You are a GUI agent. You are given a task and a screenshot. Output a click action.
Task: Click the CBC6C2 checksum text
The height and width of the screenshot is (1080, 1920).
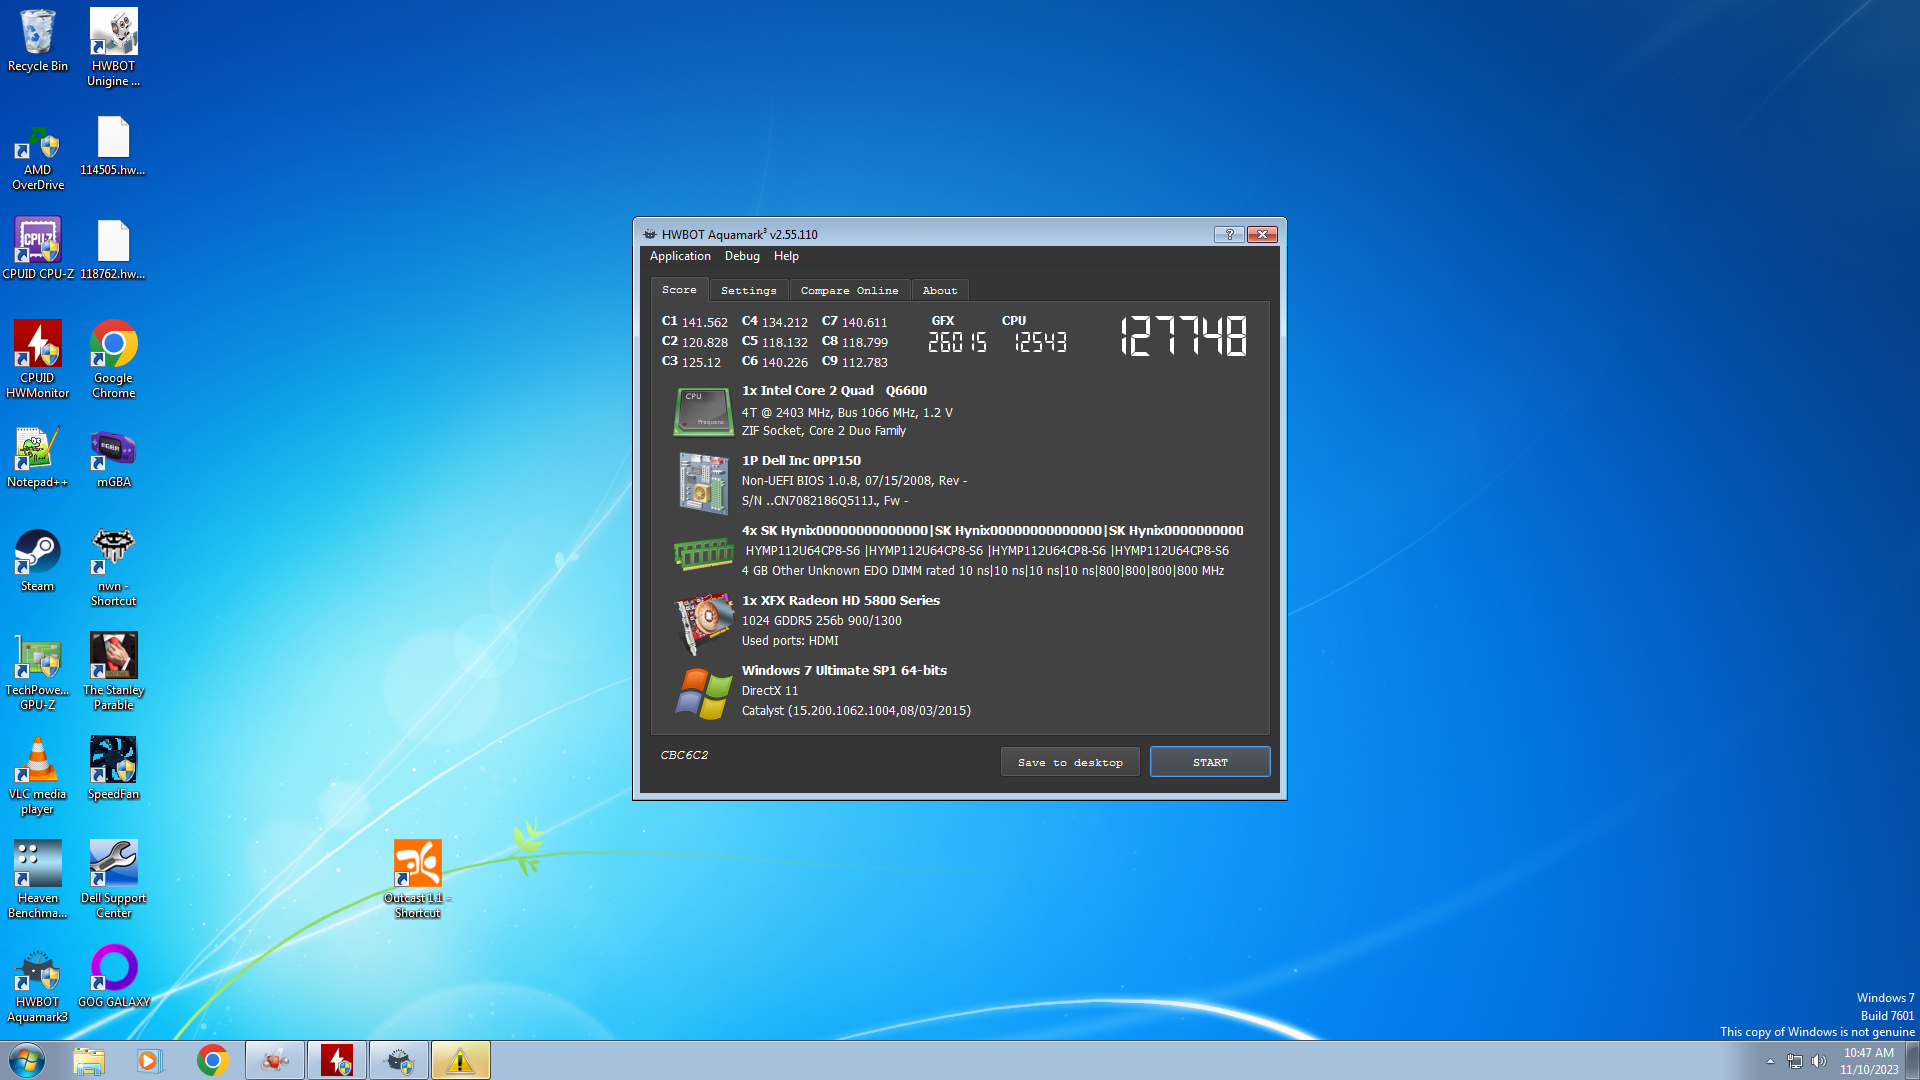coord(684,755)
